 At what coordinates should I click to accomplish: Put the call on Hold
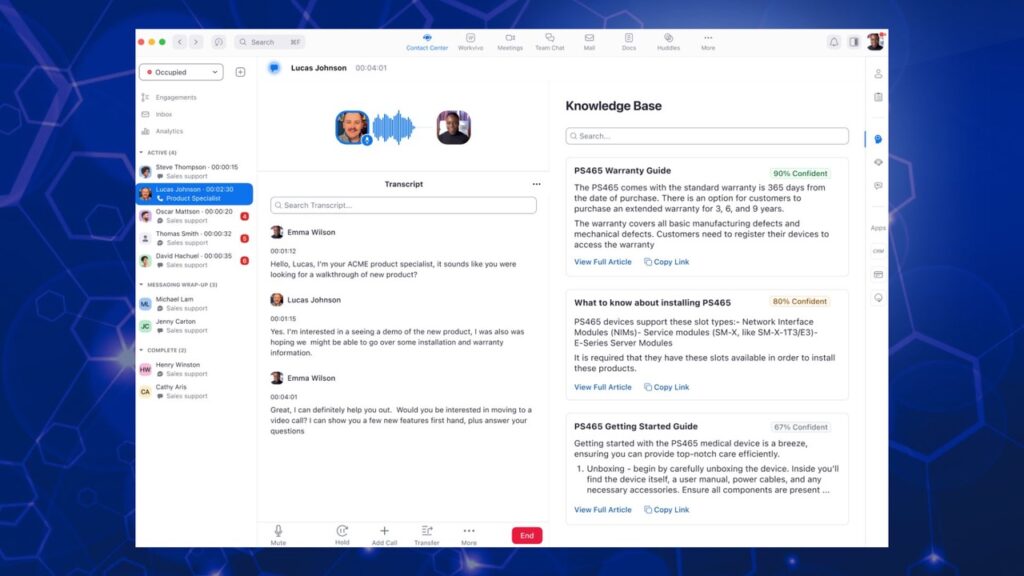pyautogui.click(x=342, y=534)
